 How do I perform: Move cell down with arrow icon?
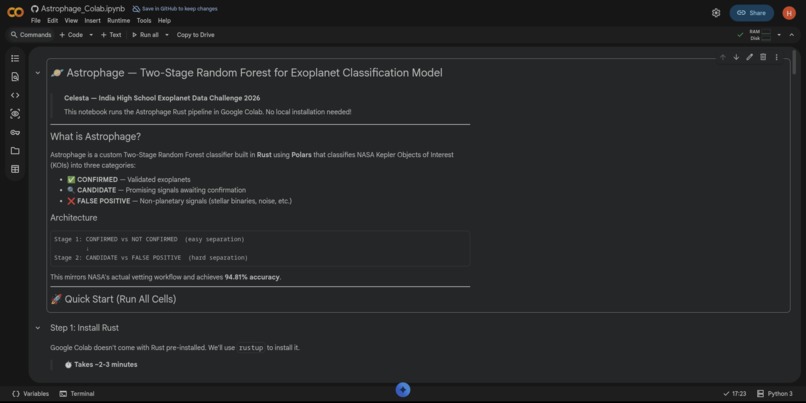[x=736, y=57]
